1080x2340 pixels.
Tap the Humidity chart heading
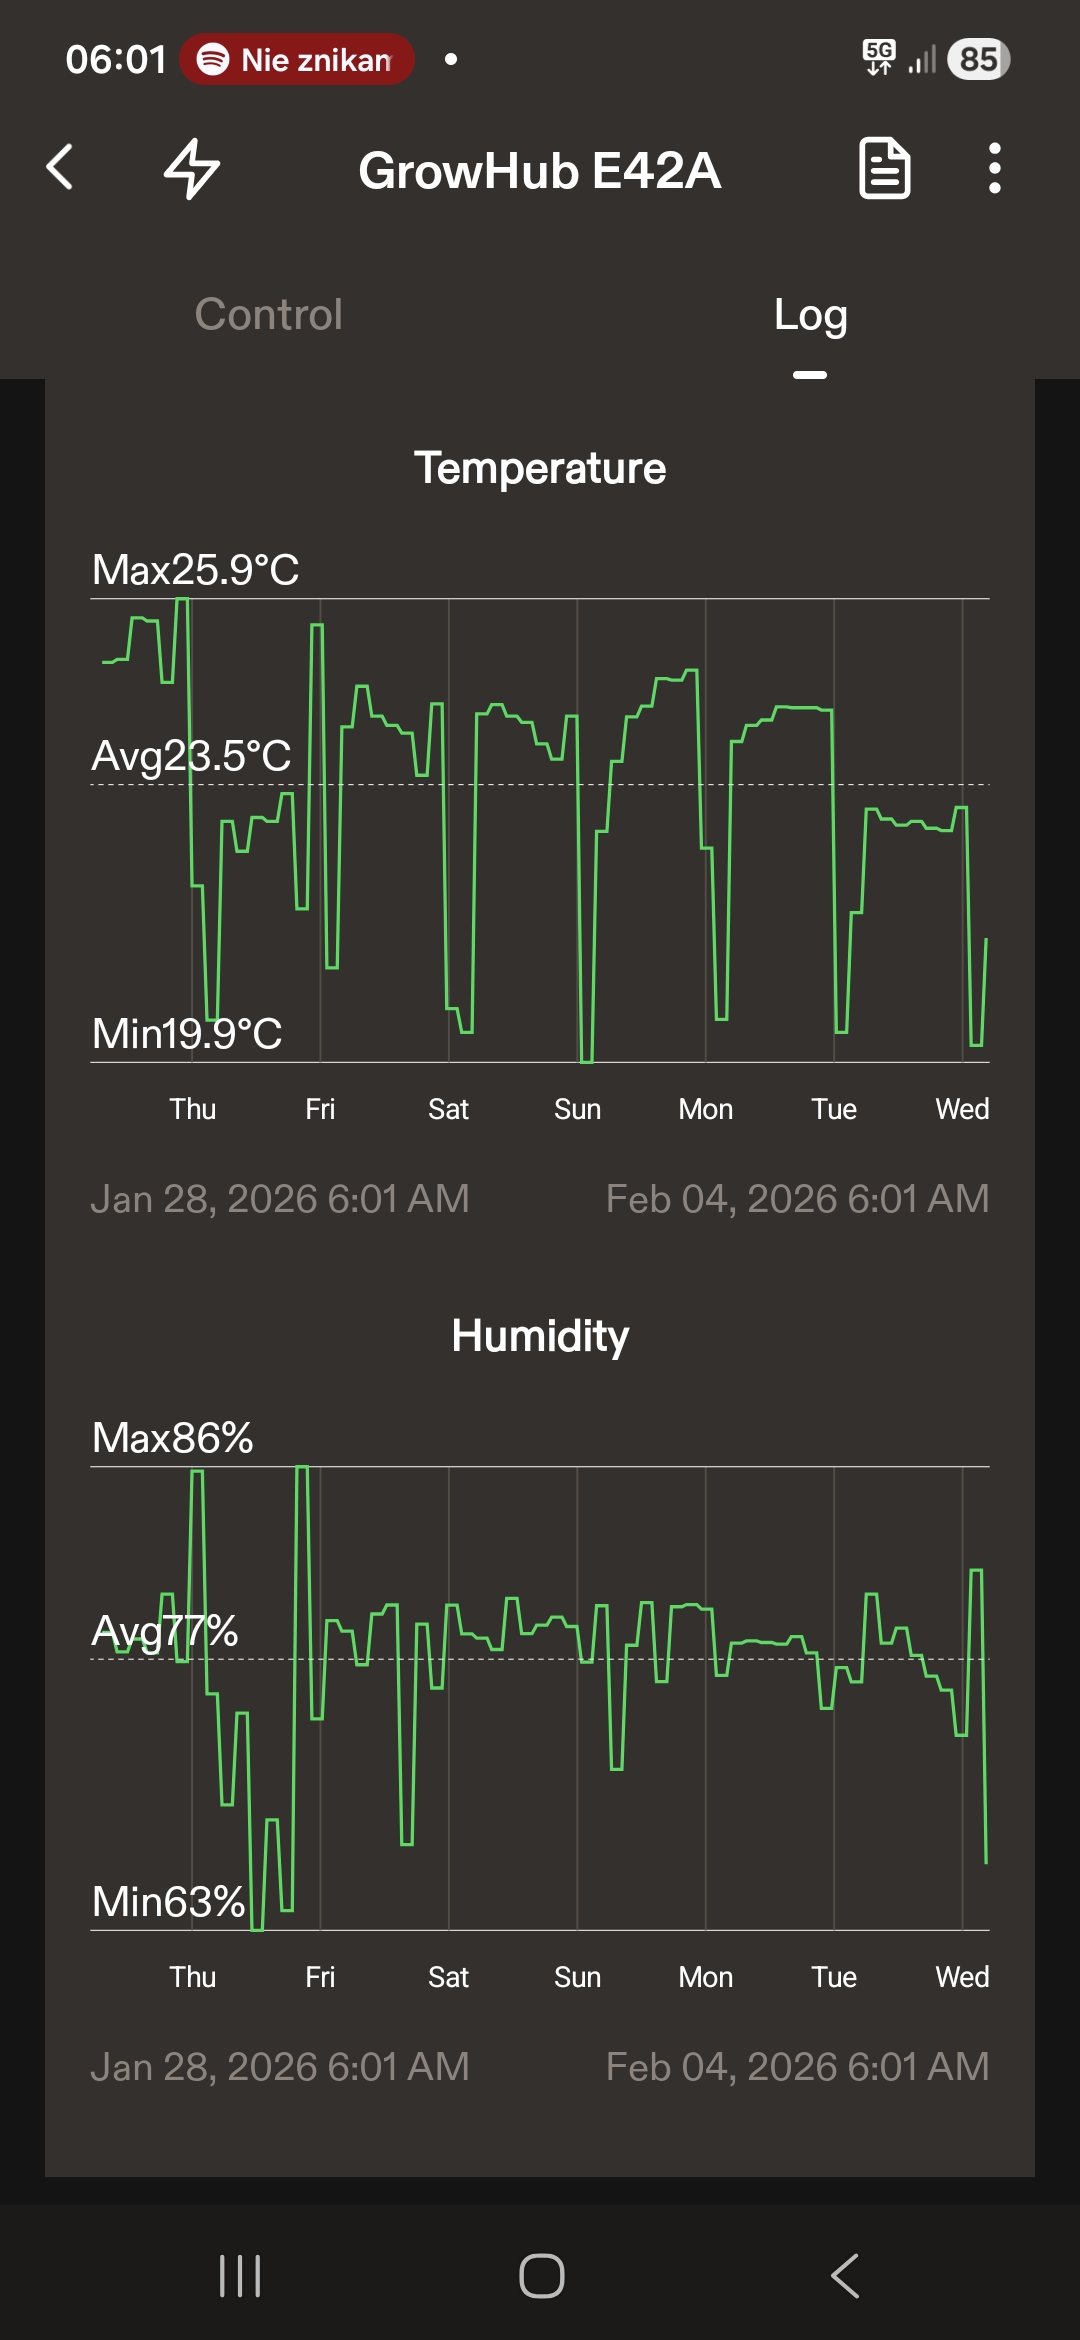click(540, 1336)
